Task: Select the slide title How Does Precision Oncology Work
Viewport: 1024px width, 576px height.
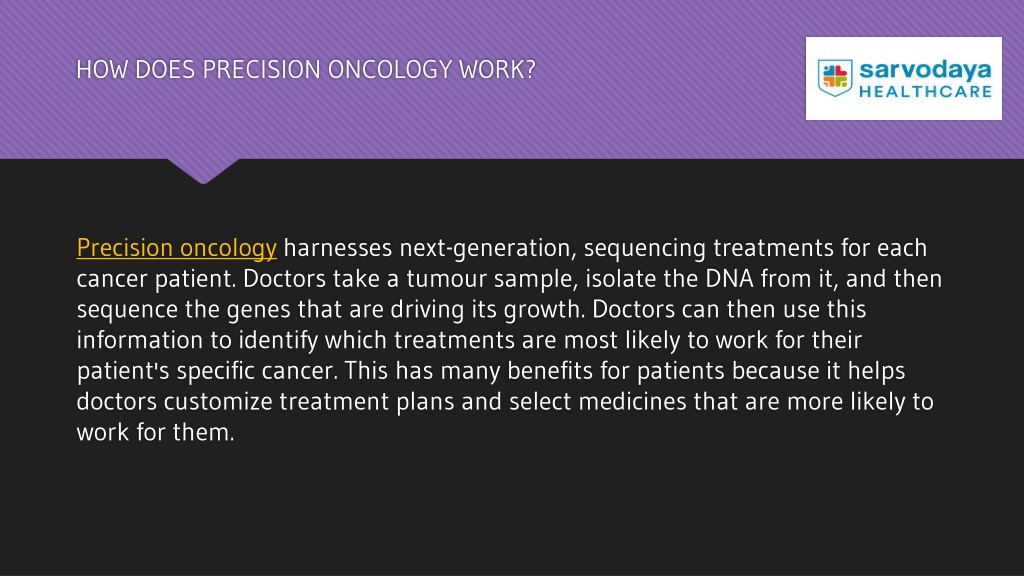Action: tap(306, 69)
